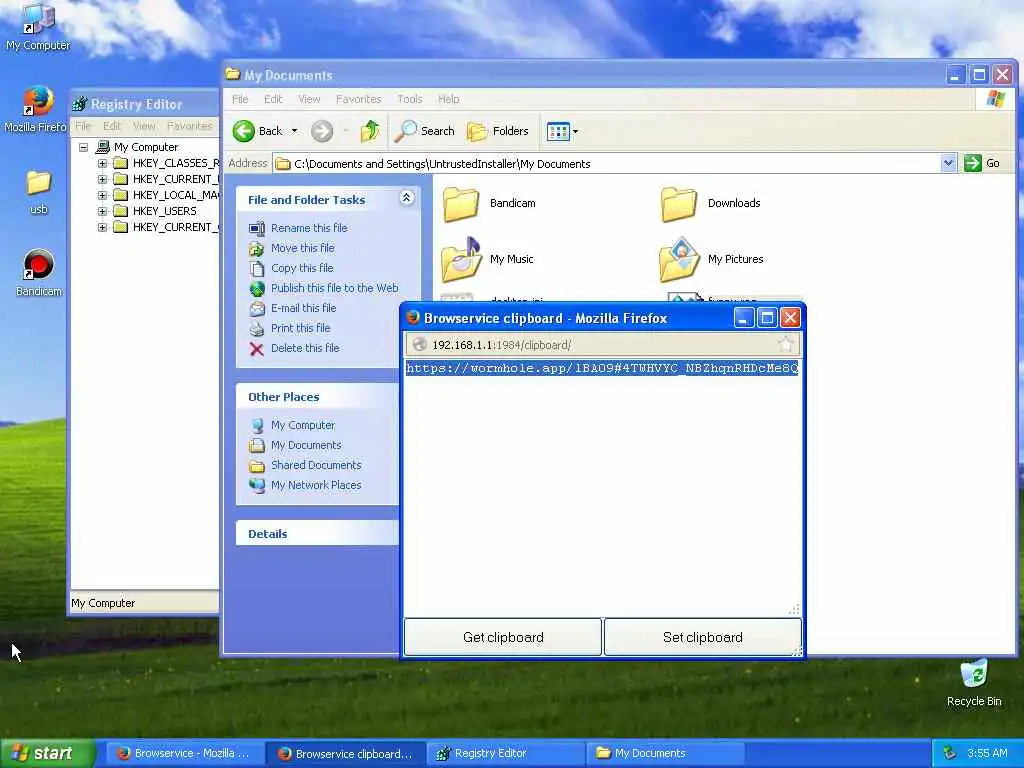Collapse My Computer node in Registry Editor
Screen dimensions: 1024x768
[84, 148]
